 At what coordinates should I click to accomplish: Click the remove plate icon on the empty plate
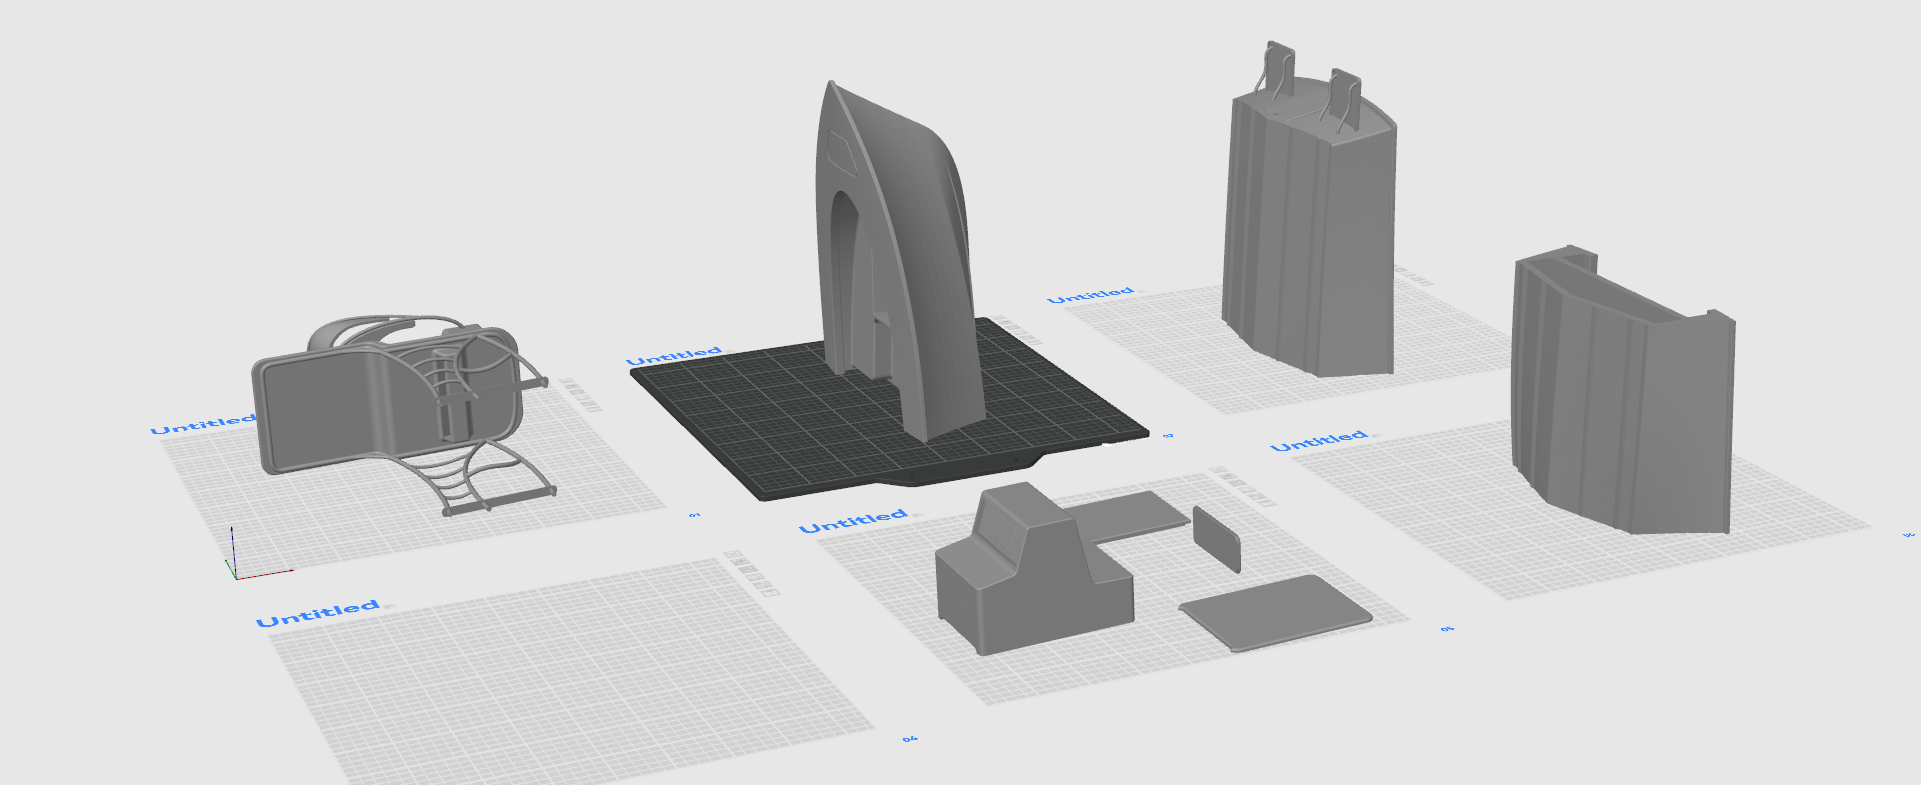coord(731,555)
